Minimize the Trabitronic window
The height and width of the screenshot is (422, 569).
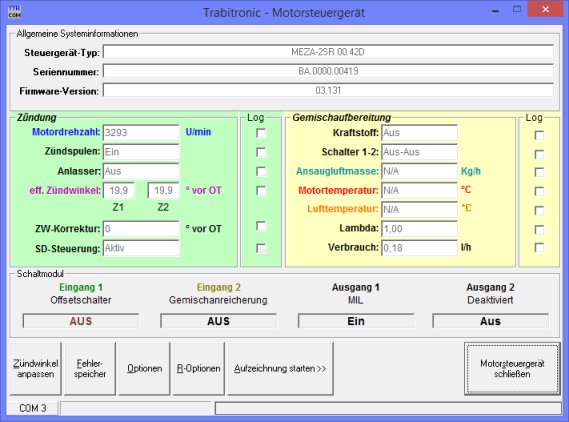click(x=495, y=11)
